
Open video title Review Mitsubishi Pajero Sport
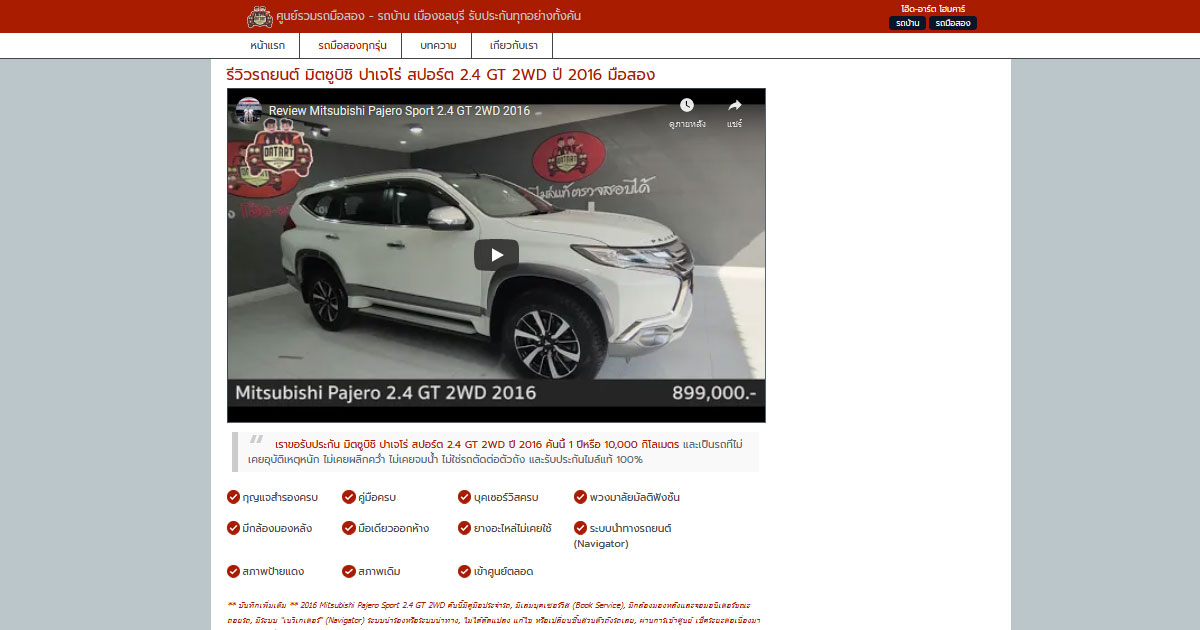[399, 111]
